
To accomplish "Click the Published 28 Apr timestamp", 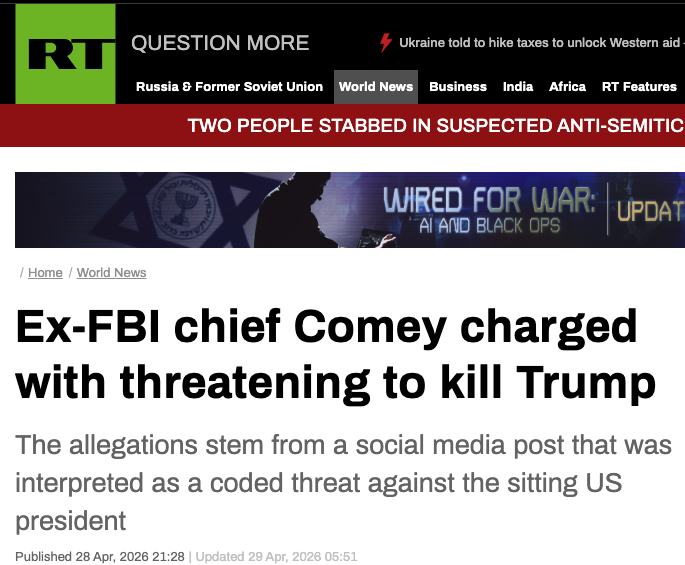I will click(x=99, y=556).
